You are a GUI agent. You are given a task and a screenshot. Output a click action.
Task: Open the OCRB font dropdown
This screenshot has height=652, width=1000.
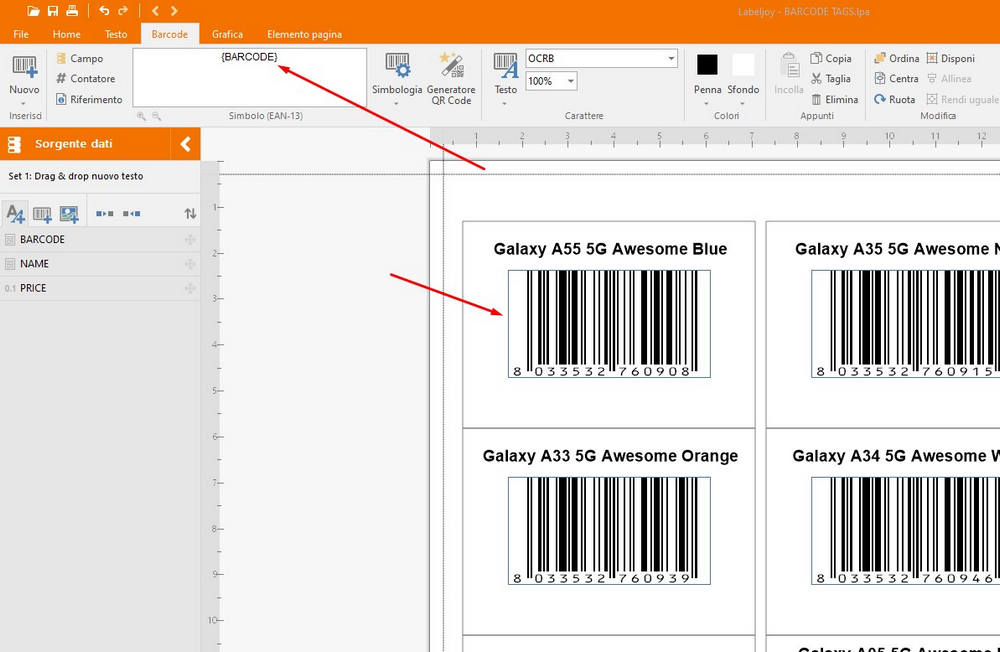[x=670, y=59]
